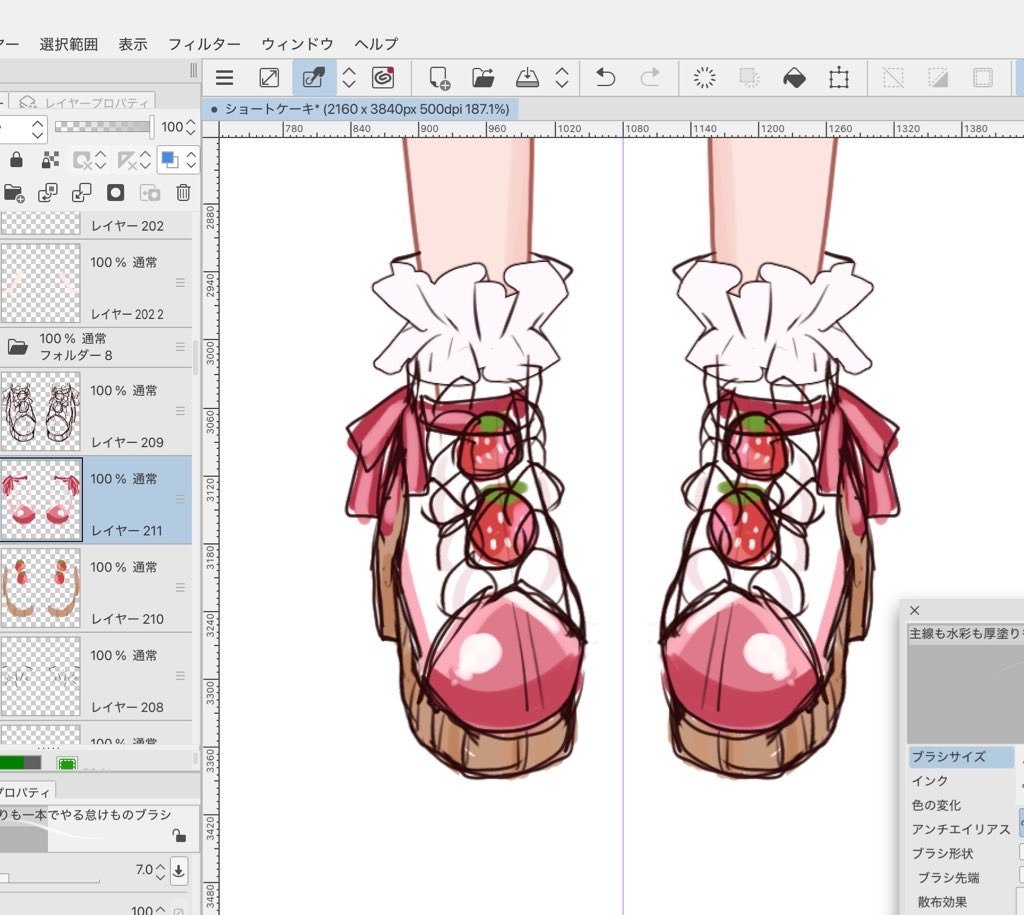
Task: Expand Folder 8 (フォルダー 8) in layer list
Action: [17, 347]
